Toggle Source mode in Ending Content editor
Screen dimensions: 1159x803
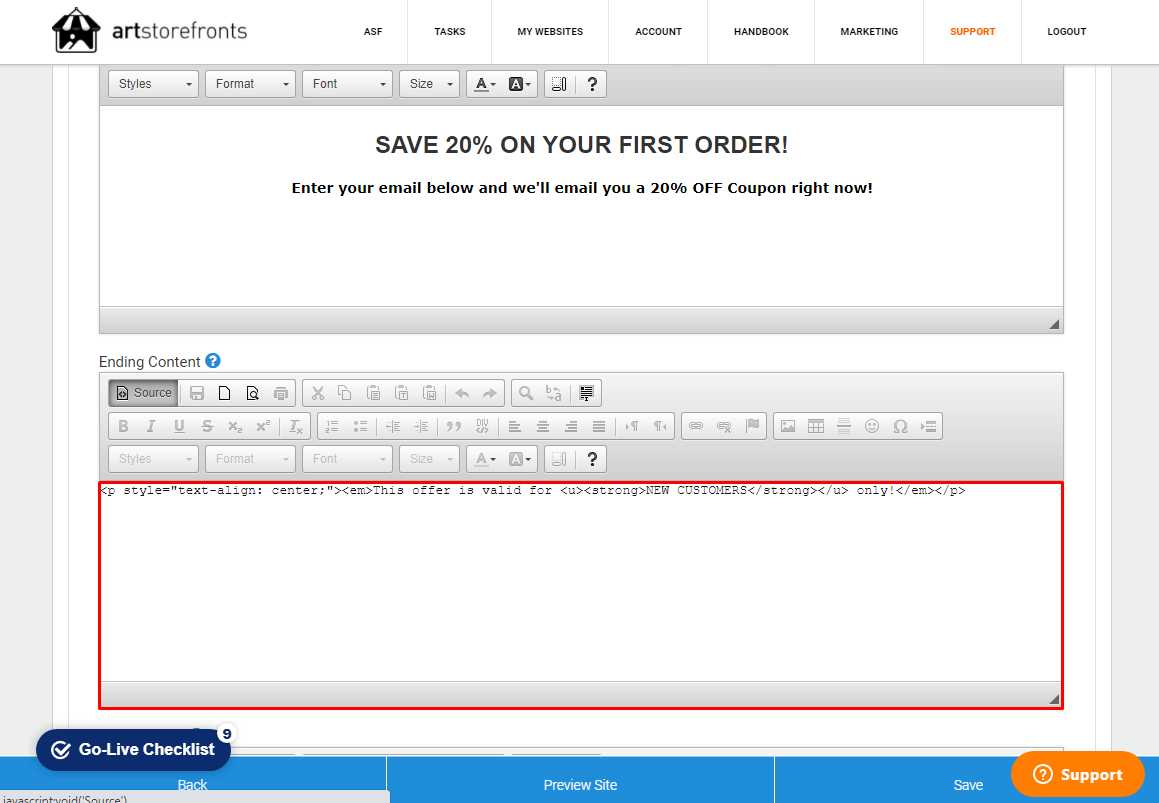pyautogui.click(x=143, y=393)
